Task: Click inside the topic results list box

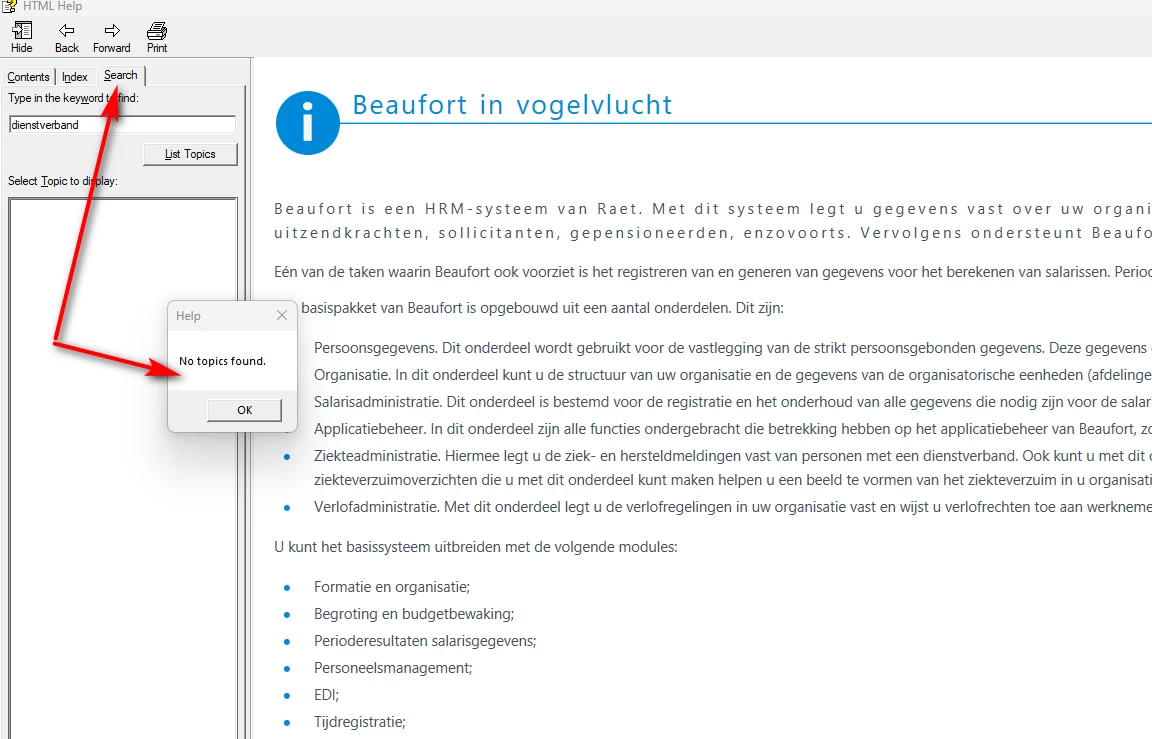Action: (123, 468)
